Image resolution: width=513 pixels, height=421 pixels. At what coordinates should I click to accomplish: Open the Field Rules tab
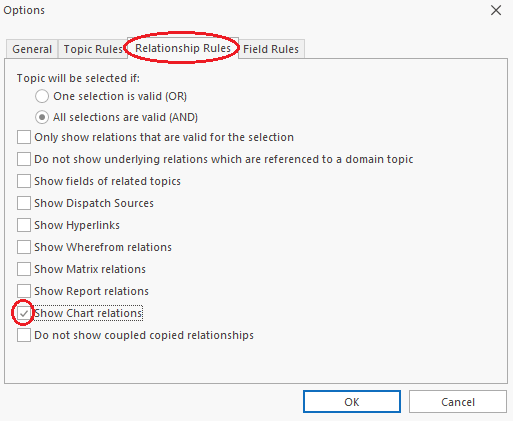pos(271,49)
